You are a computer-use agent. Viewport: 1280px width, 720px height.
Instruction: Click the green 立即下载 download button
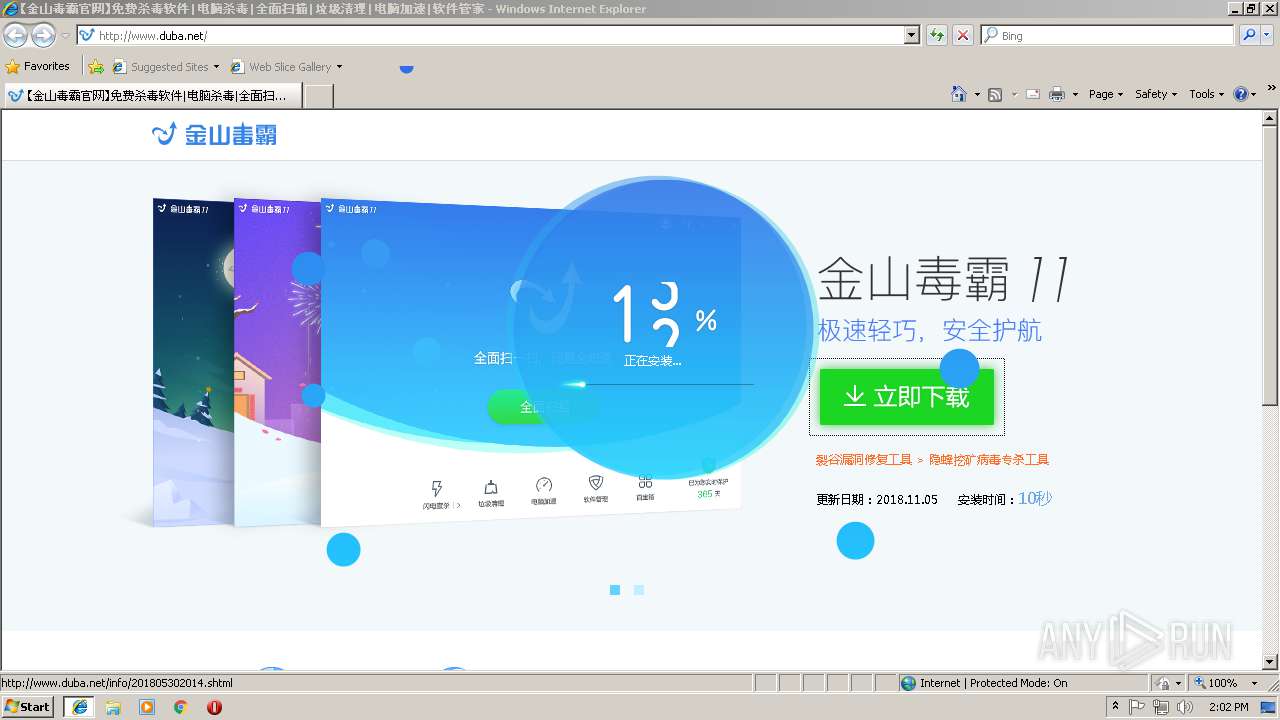tap(907, 397)
